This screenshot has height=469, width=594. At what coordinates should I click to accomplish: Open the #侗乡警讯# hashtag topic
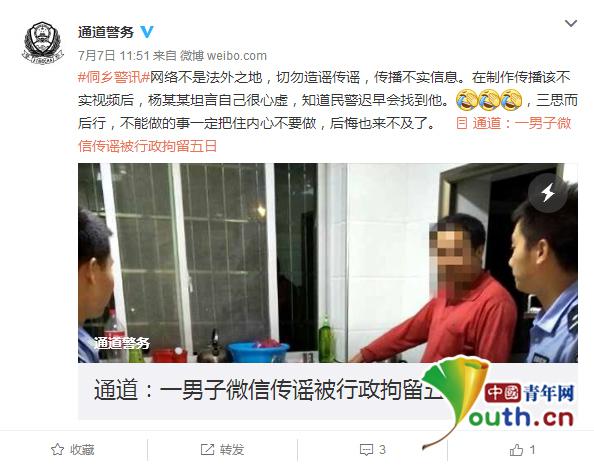pos(114,77)
